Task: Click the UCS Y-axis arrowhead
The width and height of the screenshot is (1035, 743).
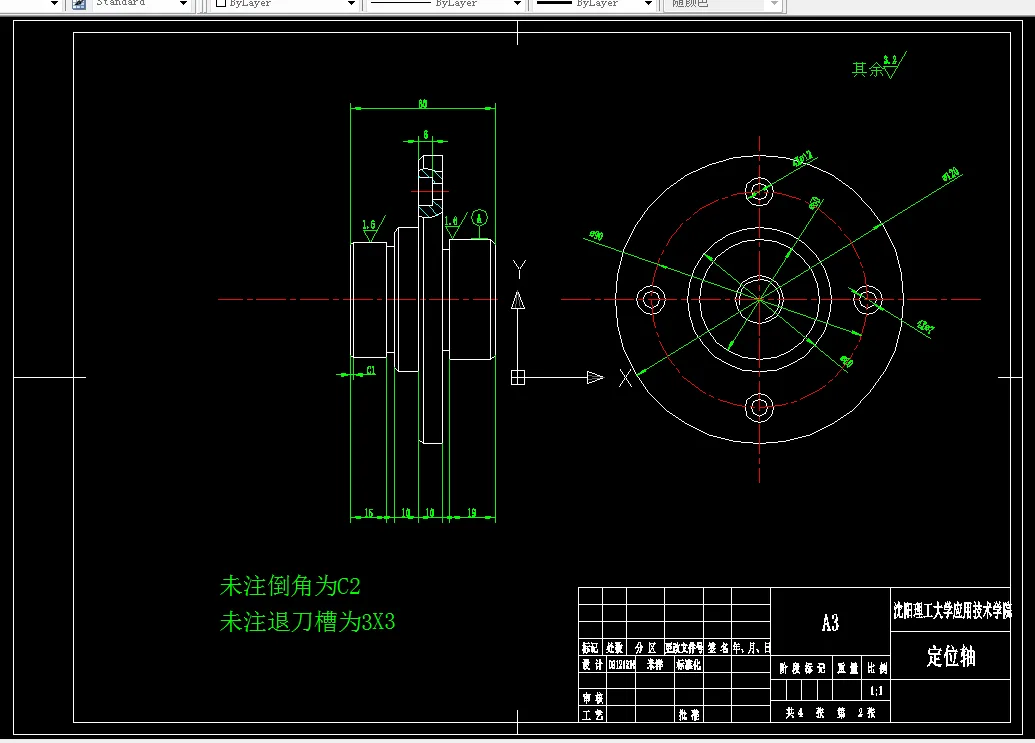Action: [x=518, y=301]
